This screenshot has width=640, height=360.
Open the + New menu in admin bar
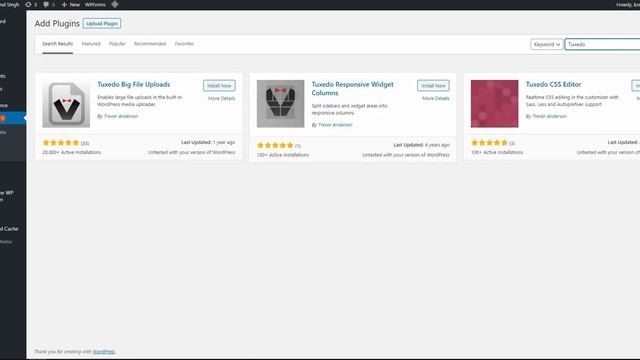(71, 4)
